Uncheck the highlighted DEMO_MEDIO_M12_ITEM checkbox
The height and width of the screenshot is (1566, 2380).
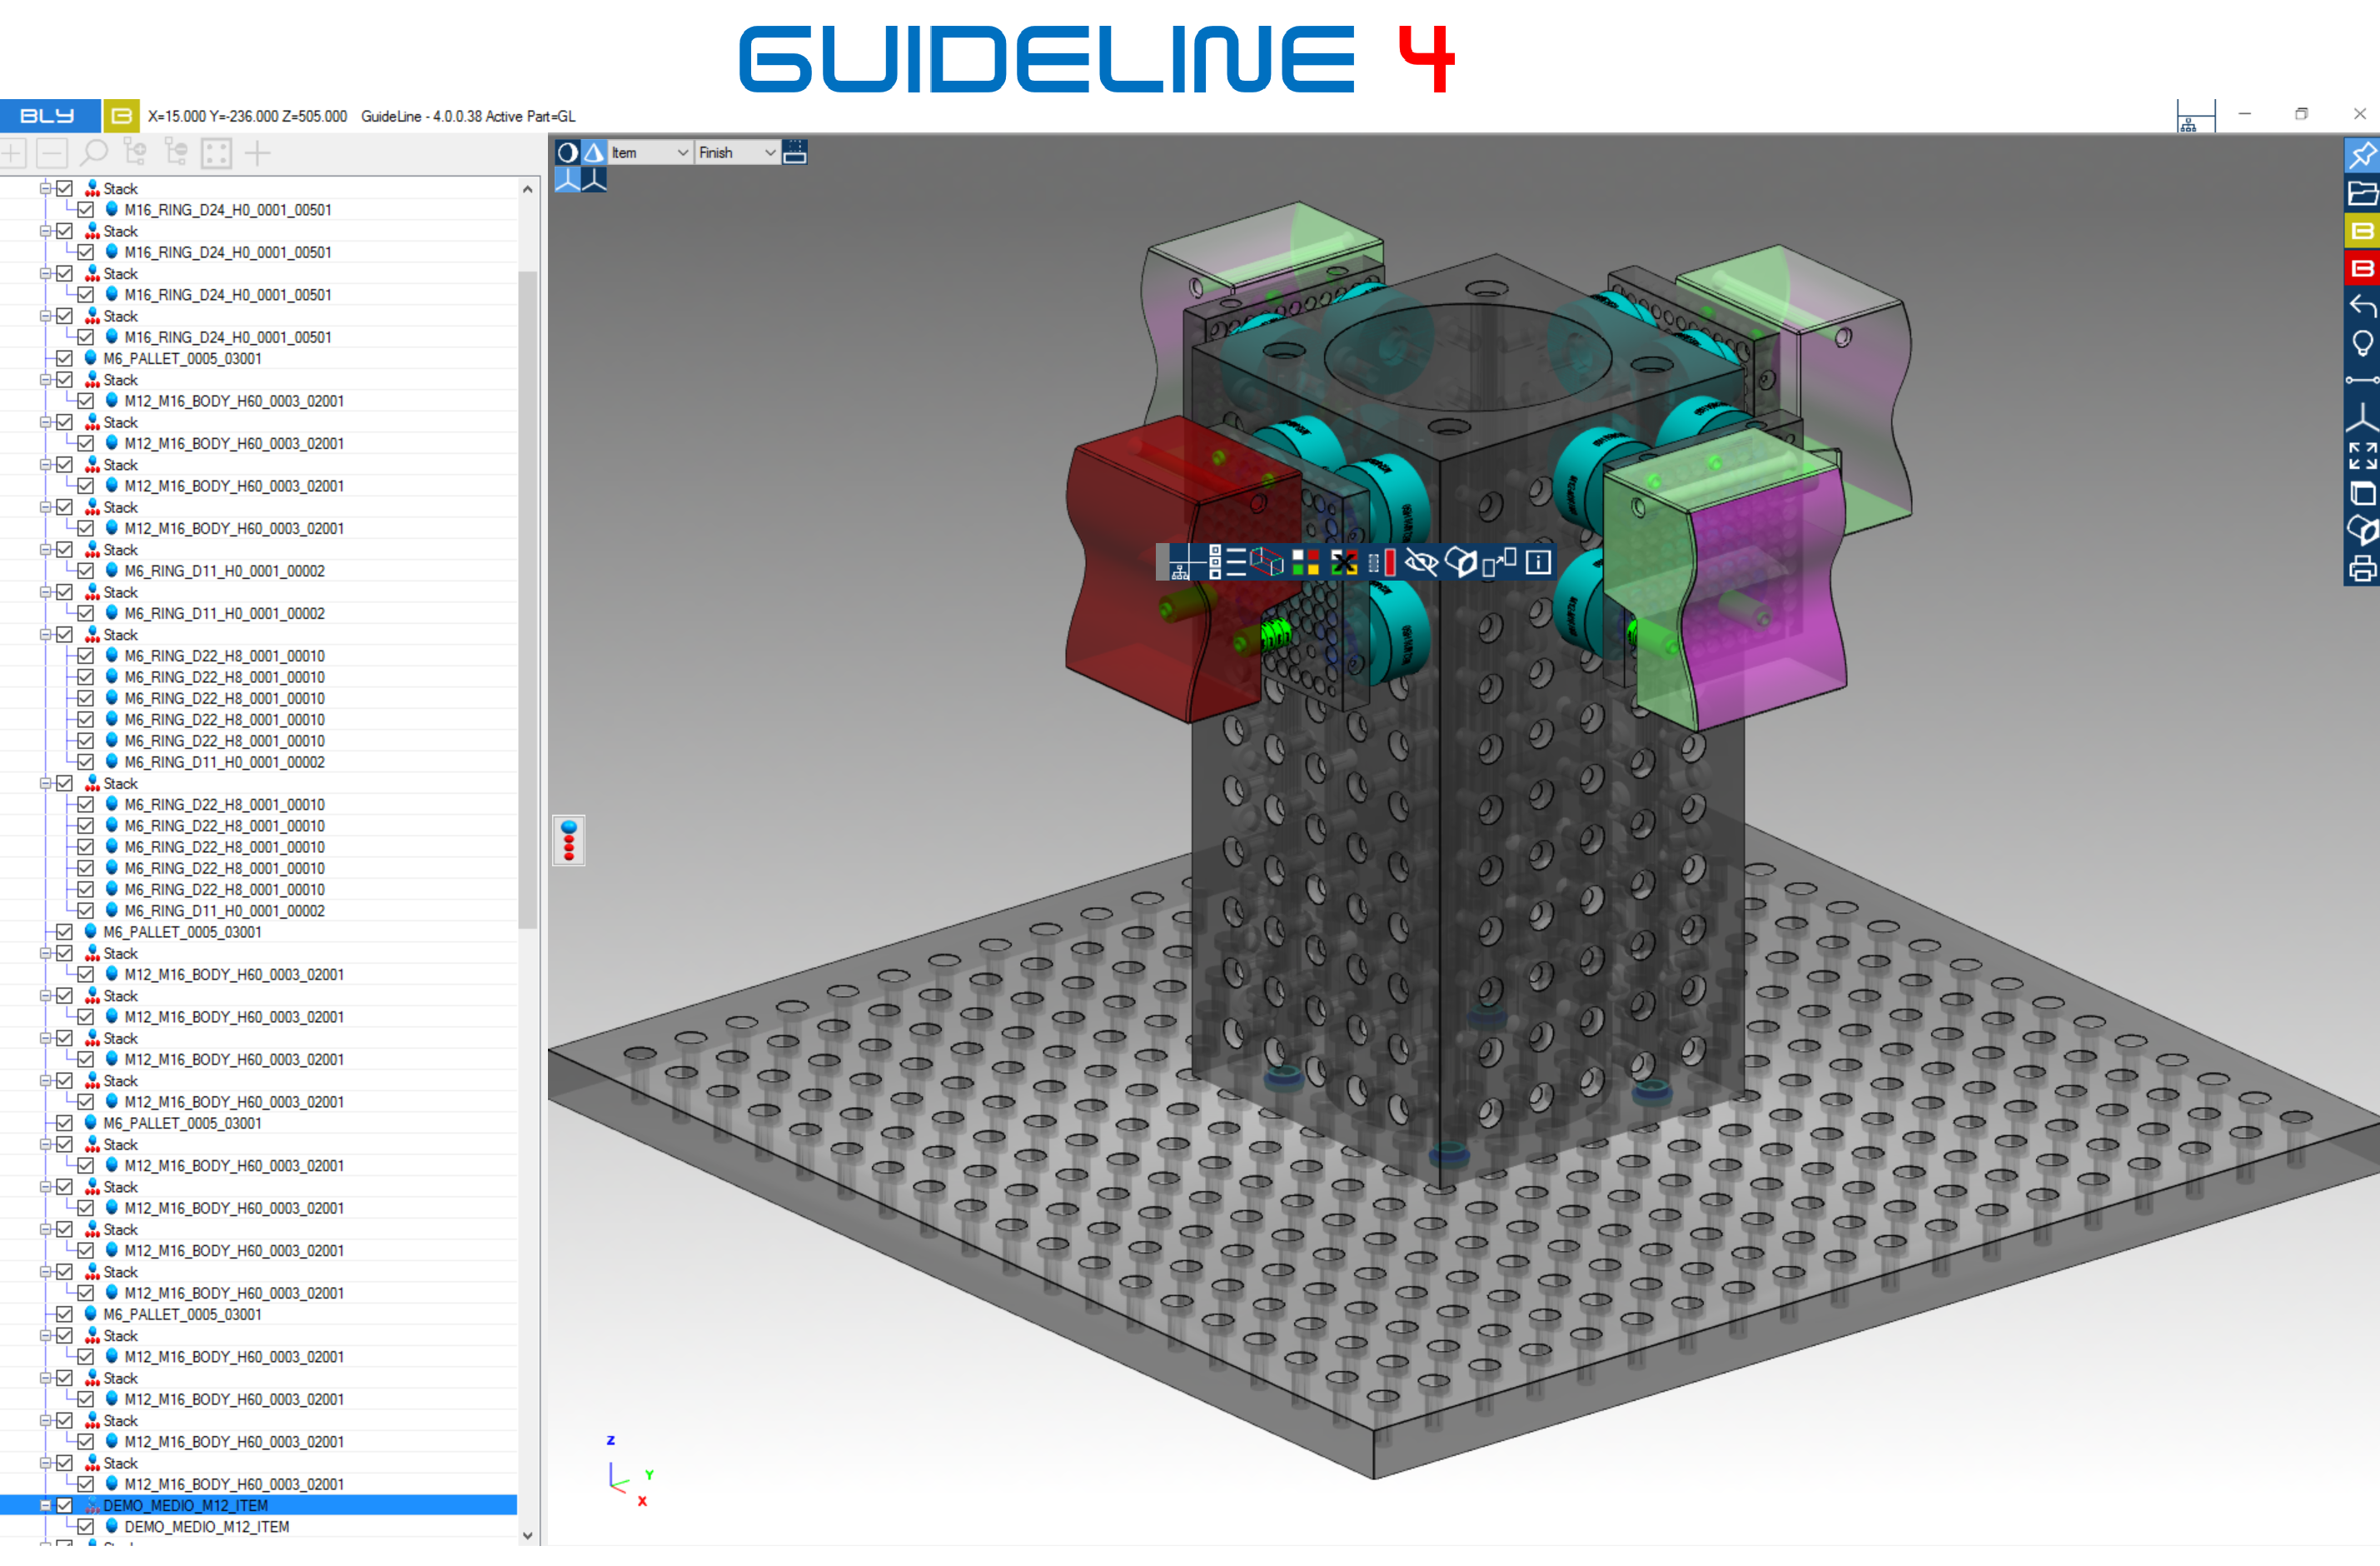[x=65, y=1505]
